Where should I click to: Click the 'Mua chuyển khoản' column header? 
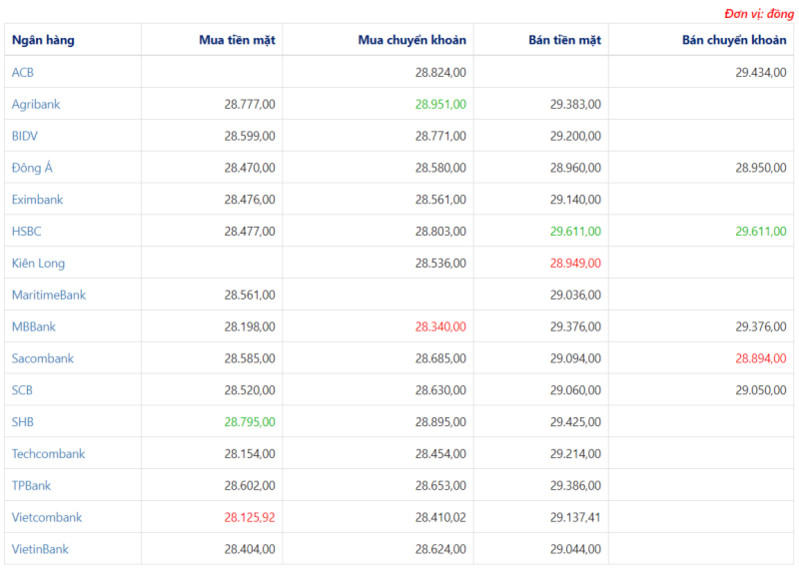[411, 40]
